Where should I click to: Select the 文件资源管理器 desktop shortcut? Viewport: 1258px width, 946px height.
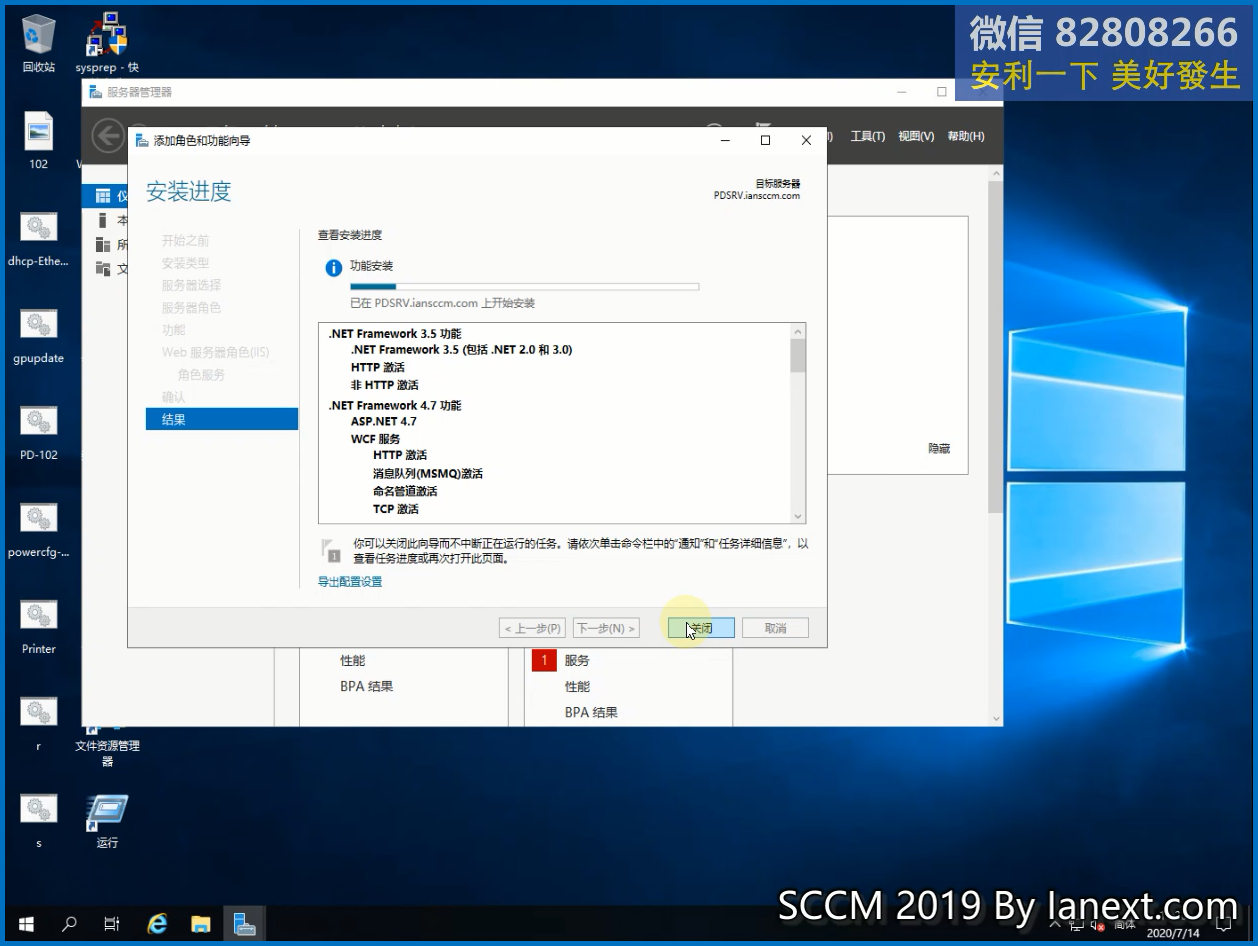(x=107, y=745)
